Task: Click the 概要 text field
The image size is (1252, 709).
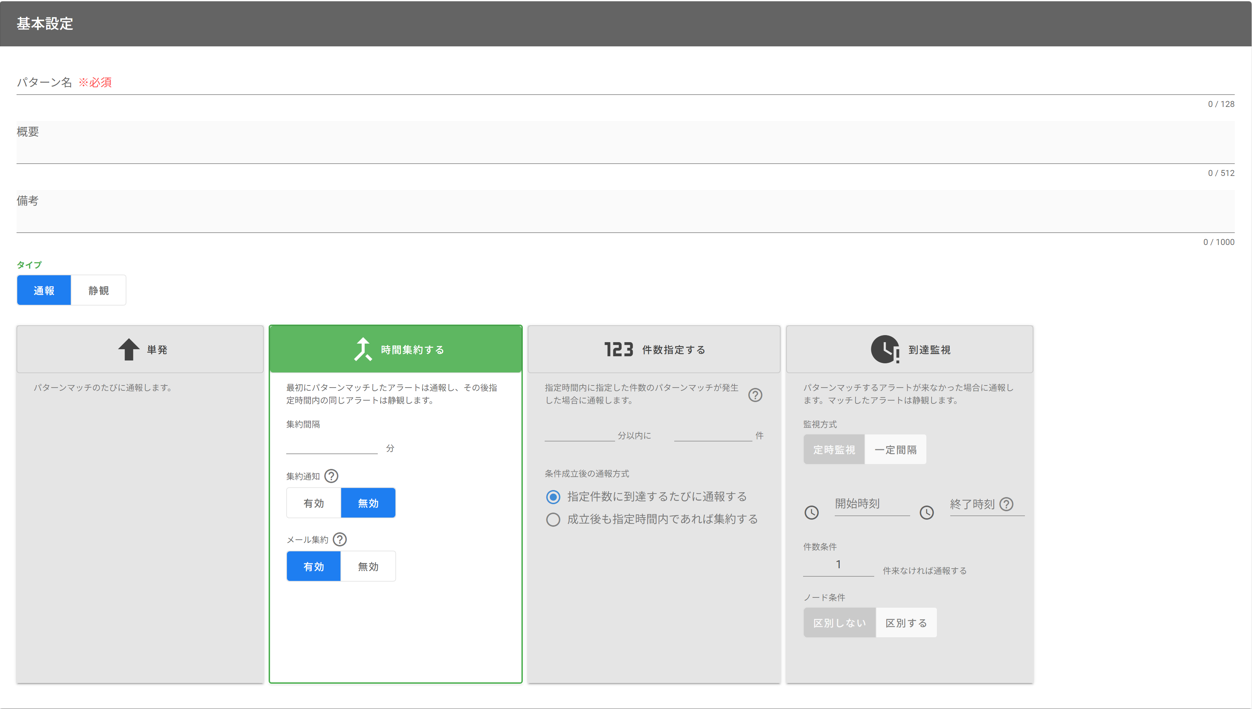Action: click(625, 143)
